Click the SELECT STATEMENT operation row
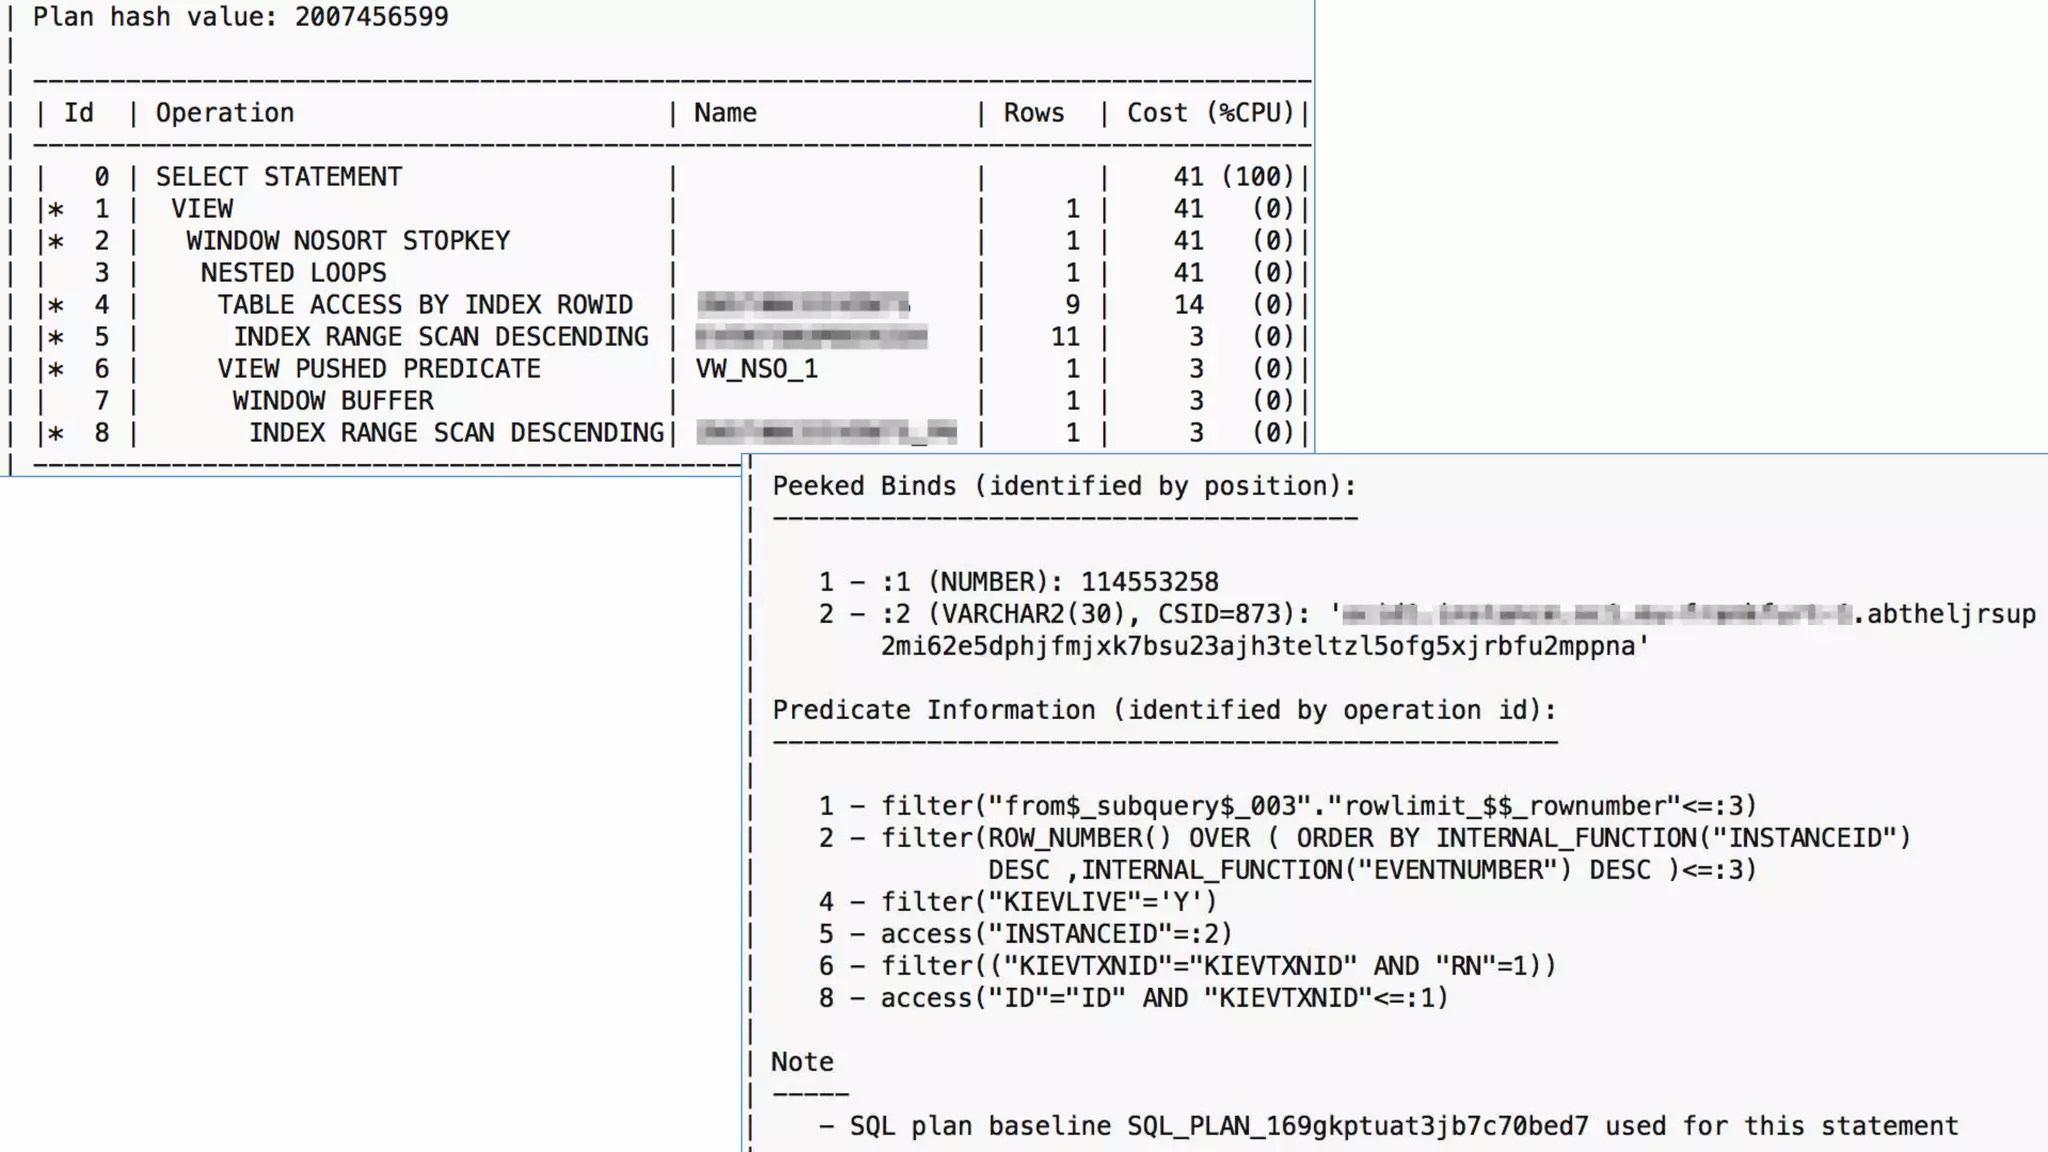Viewport: 2048px width, 1152px height. click(278, 177)
